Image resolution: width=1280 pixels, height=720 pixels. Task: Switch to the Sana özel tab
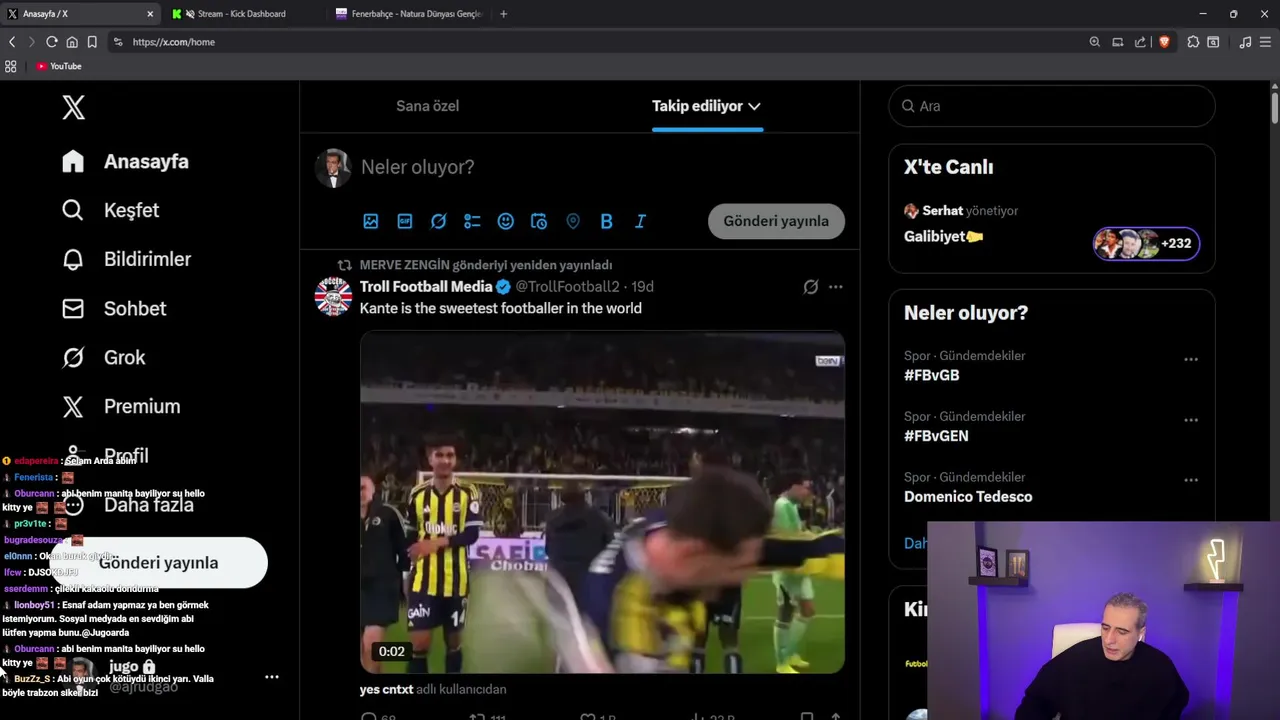coord(428,106)
